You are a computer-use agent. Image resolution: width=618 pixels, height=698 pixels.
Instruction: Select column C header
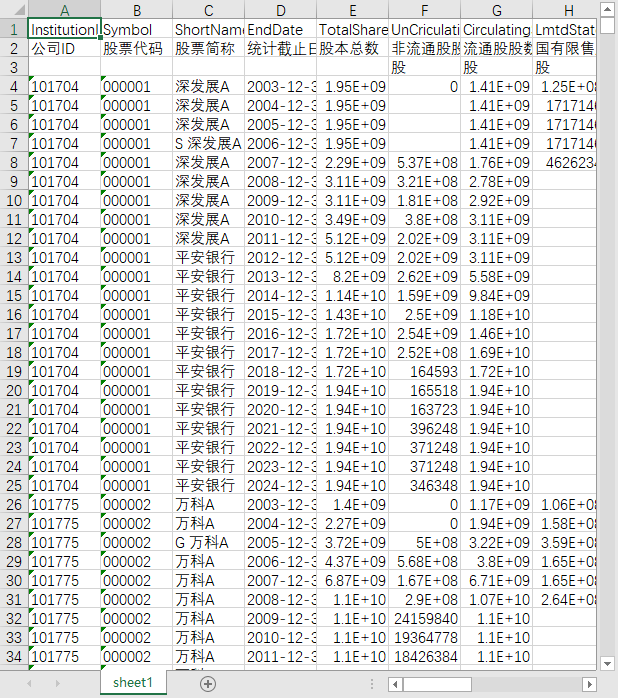(208, 9)
